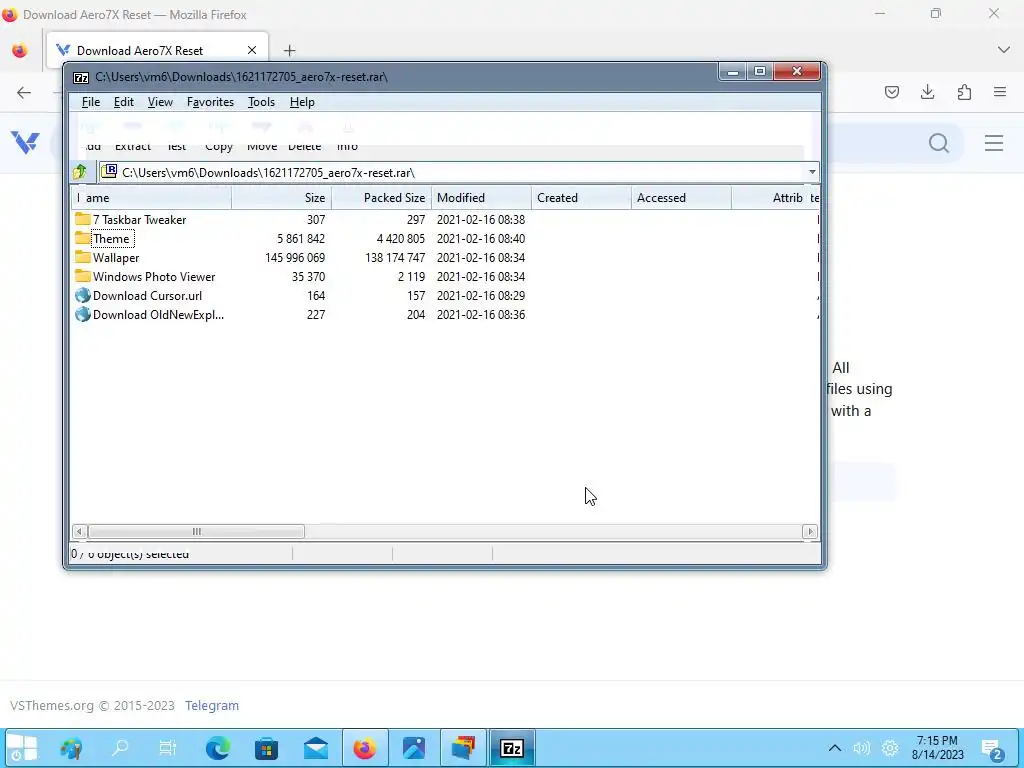Screen dimensions: 1024x768
Task: Open the taskbar clock showing 7:15 PM
Action: pos(937,748)
